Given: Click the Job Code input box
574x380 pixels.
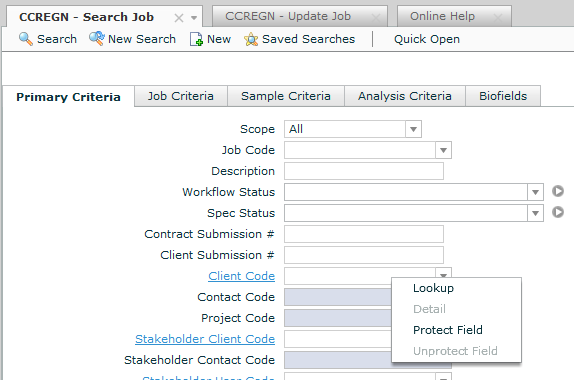Looking at the screenshot, I should pos(360,150).
